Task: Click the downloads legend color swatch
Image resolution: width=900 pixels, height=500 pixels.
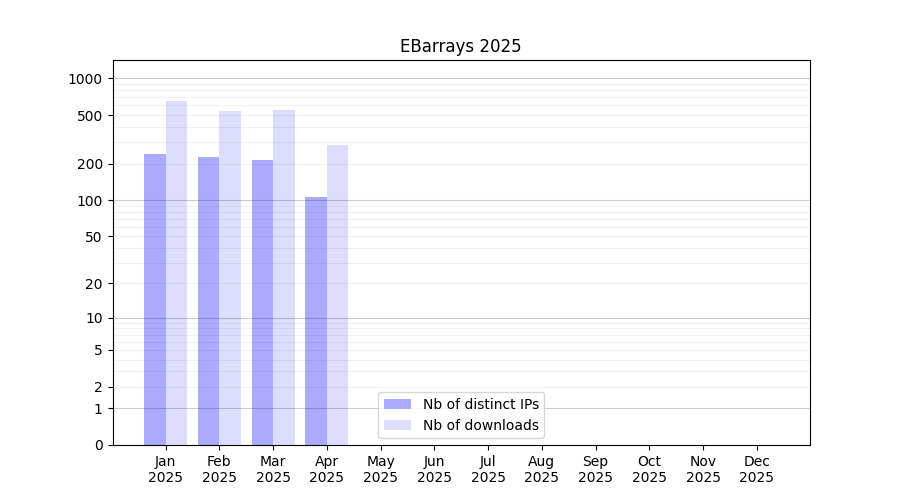Action: coord(398,425)
